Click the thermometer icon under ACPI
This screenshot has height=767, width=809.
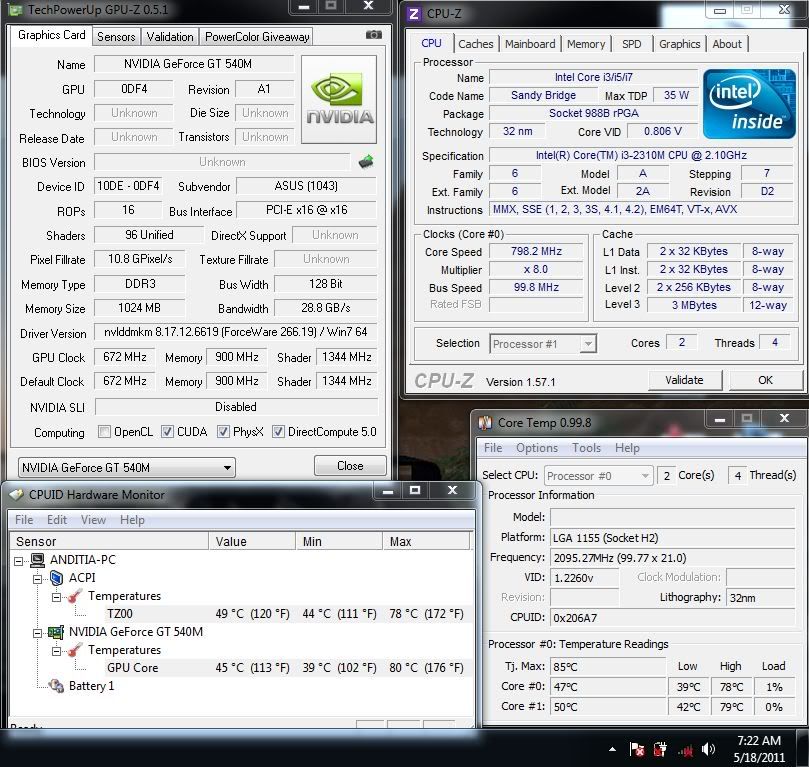(75, 596)
